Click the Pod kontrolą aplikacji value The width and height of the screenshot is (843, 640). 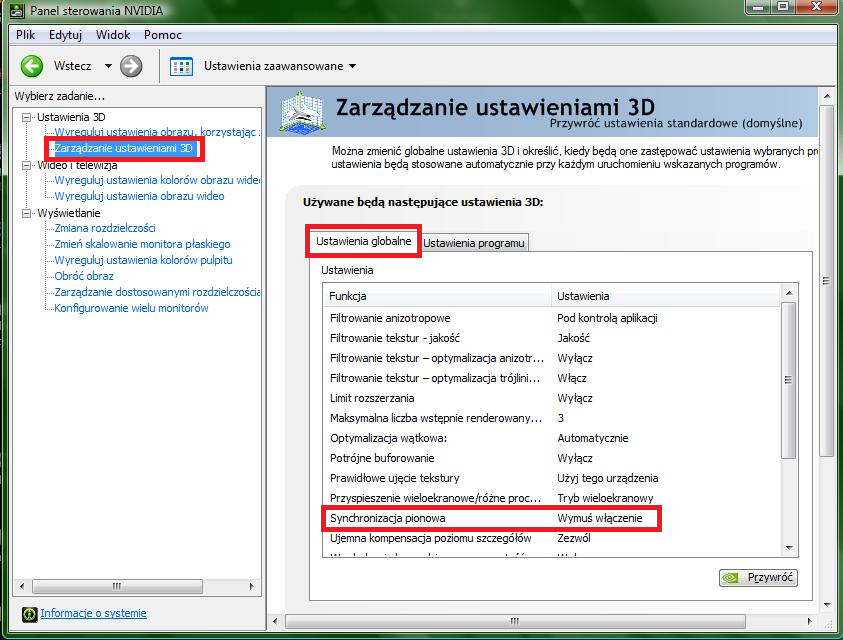click(607, 318)
